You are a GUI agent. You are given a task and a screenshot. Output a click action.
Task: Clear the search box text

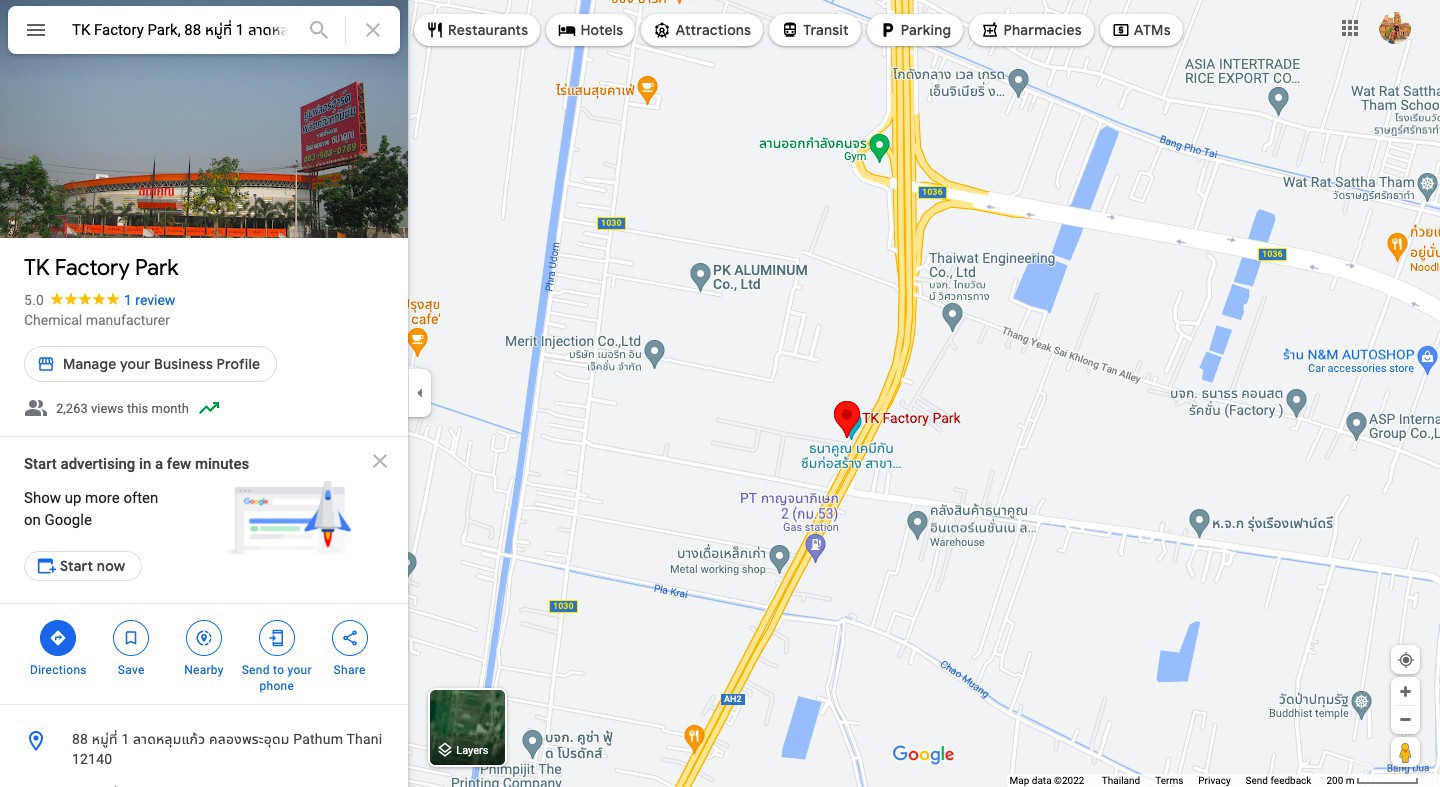[373, 30]
